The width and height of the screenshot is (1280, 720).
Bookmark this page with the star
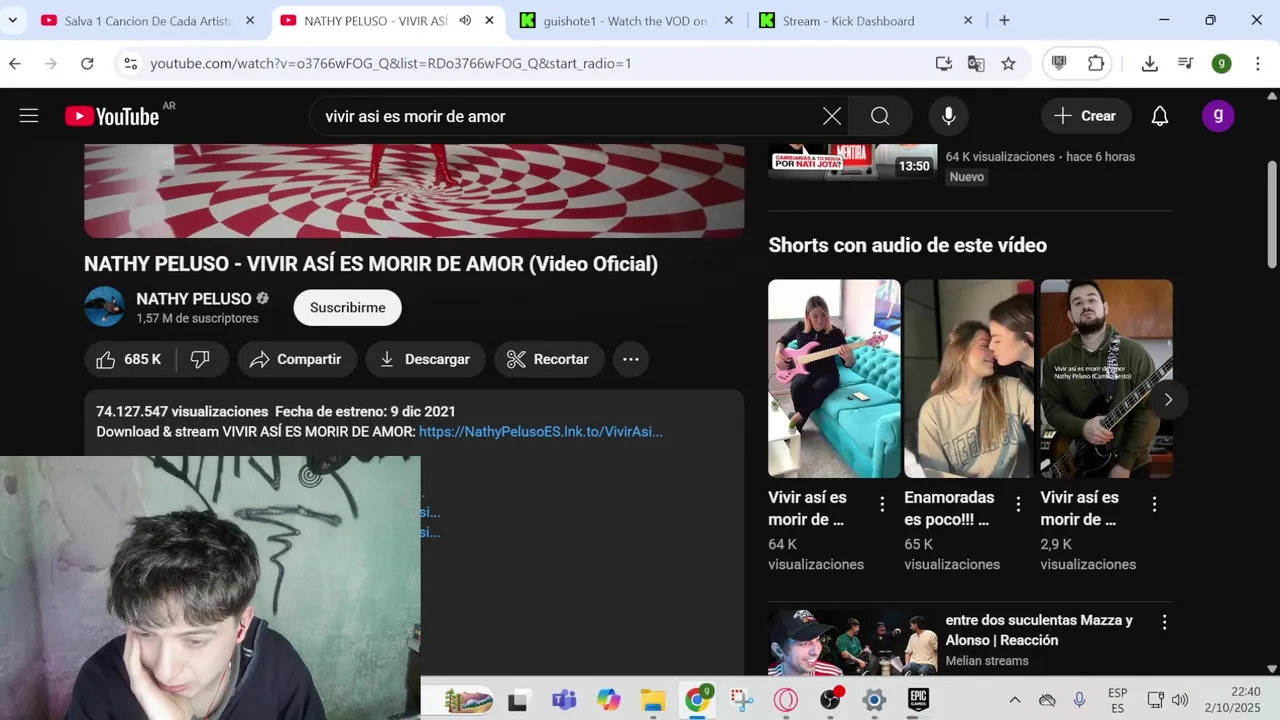tap(1008, 63)
